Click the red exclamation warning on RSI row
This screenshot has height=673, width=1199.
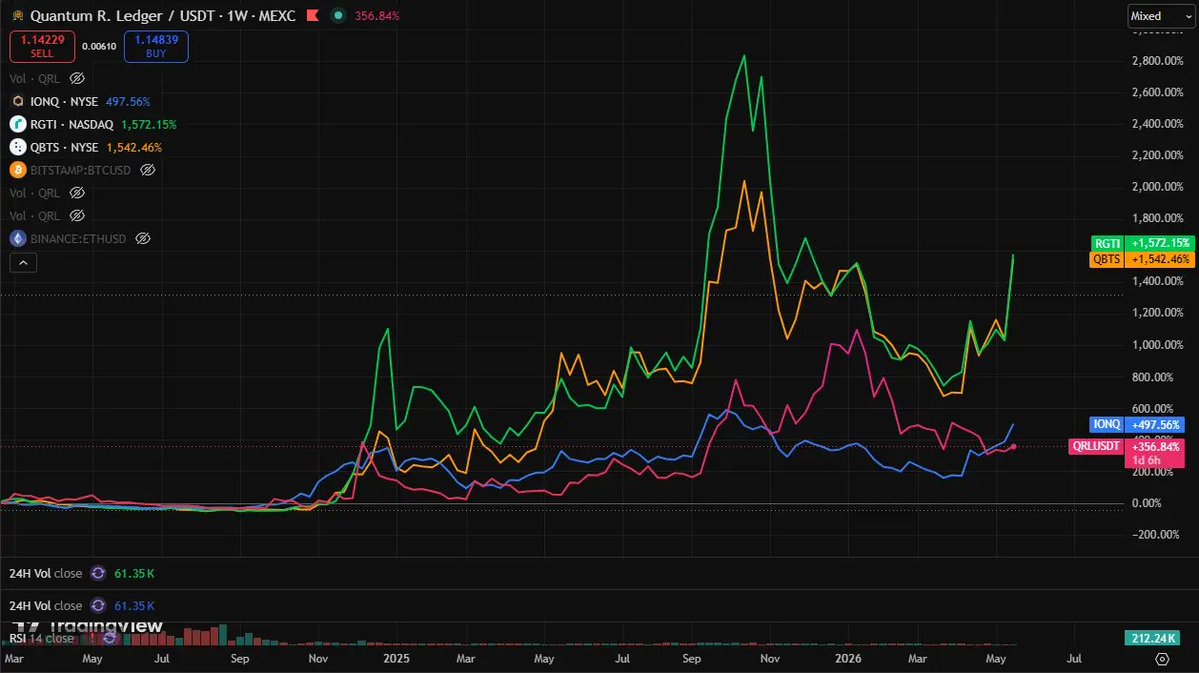(93, 637)
